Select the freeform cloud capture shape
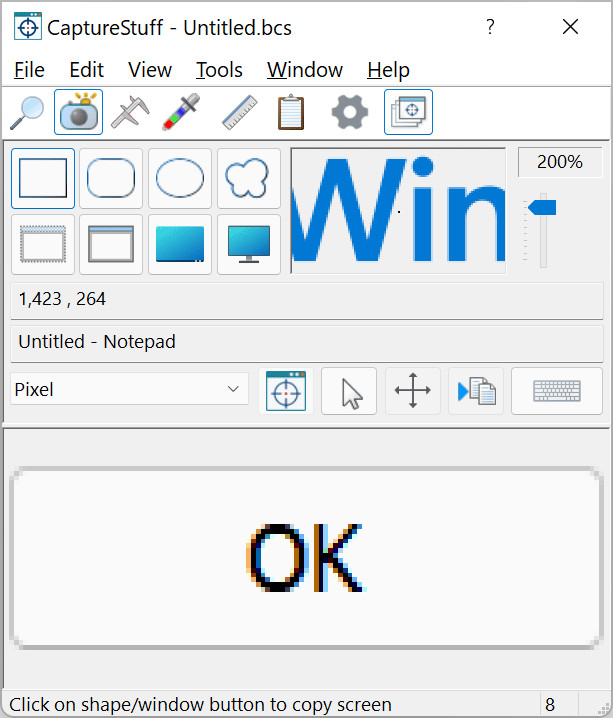The height and width of the screenshot is (718, 613). pyautogui.click(x=249, y=178)
